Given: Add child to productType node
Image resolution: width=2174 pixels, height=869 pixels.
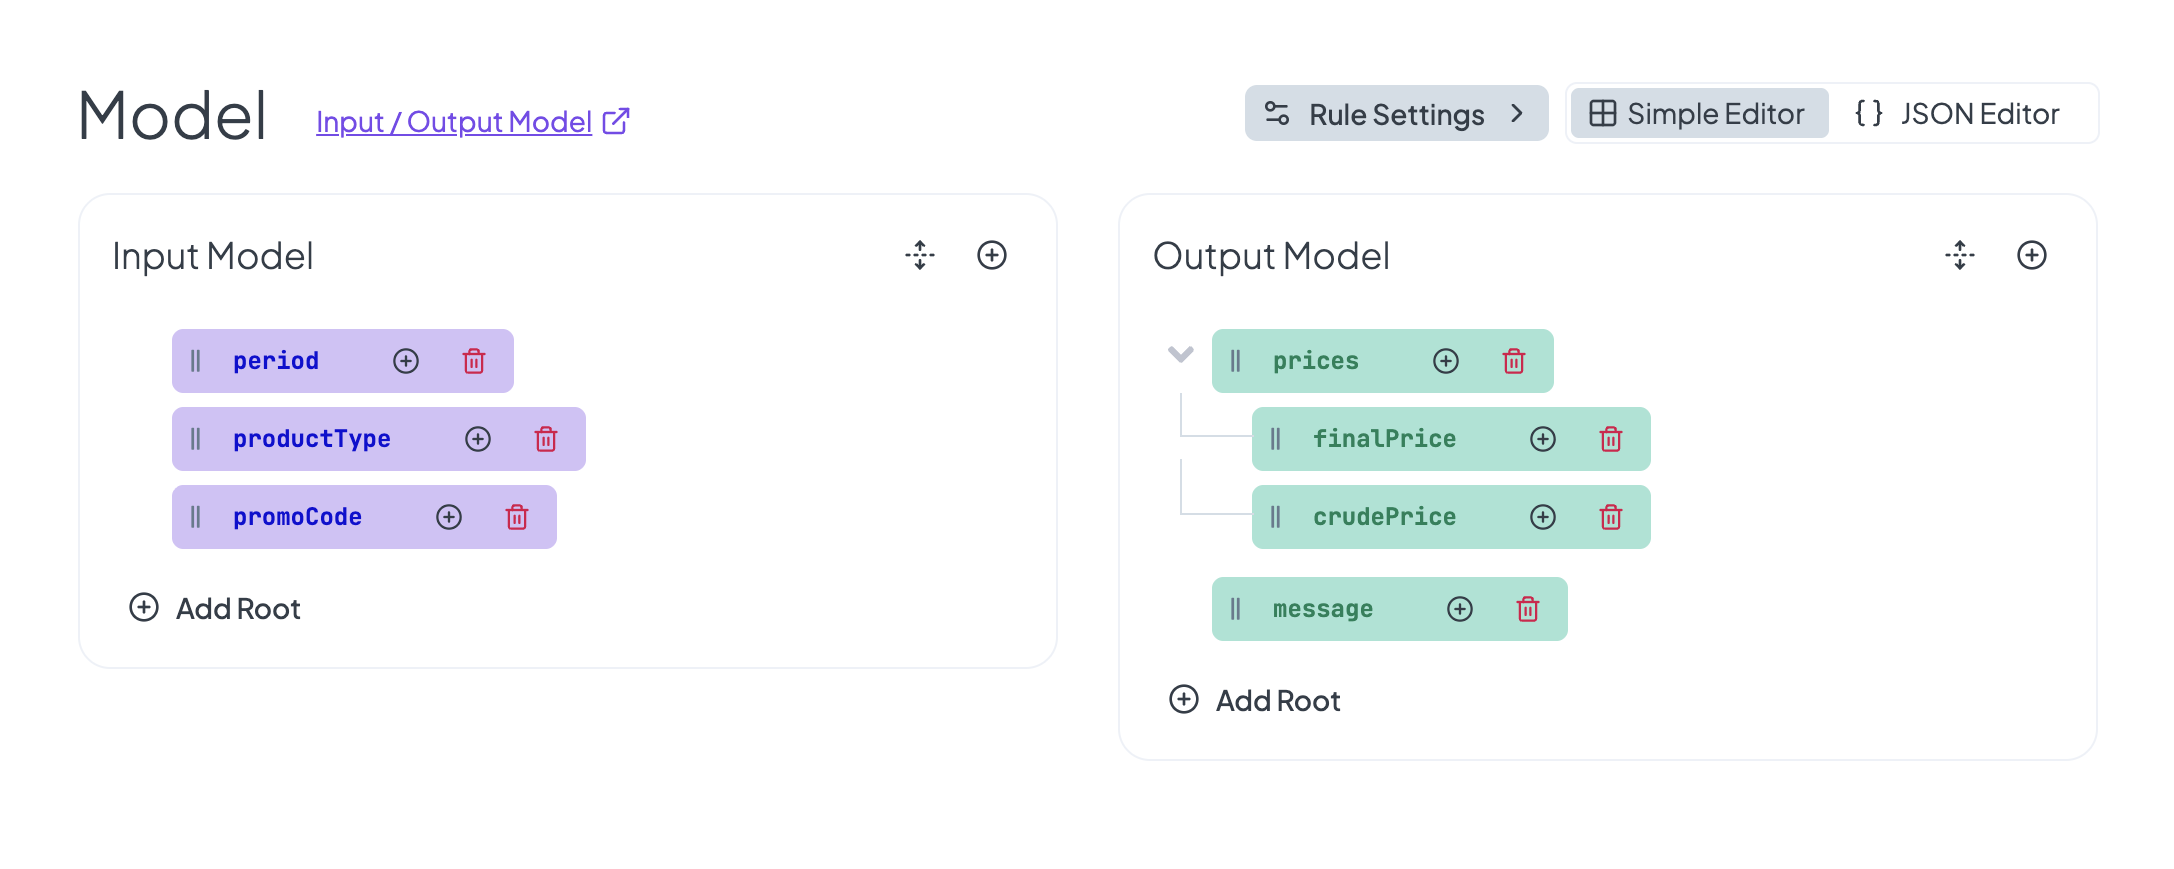Looking at the screenshot, I should pos(478,439).
